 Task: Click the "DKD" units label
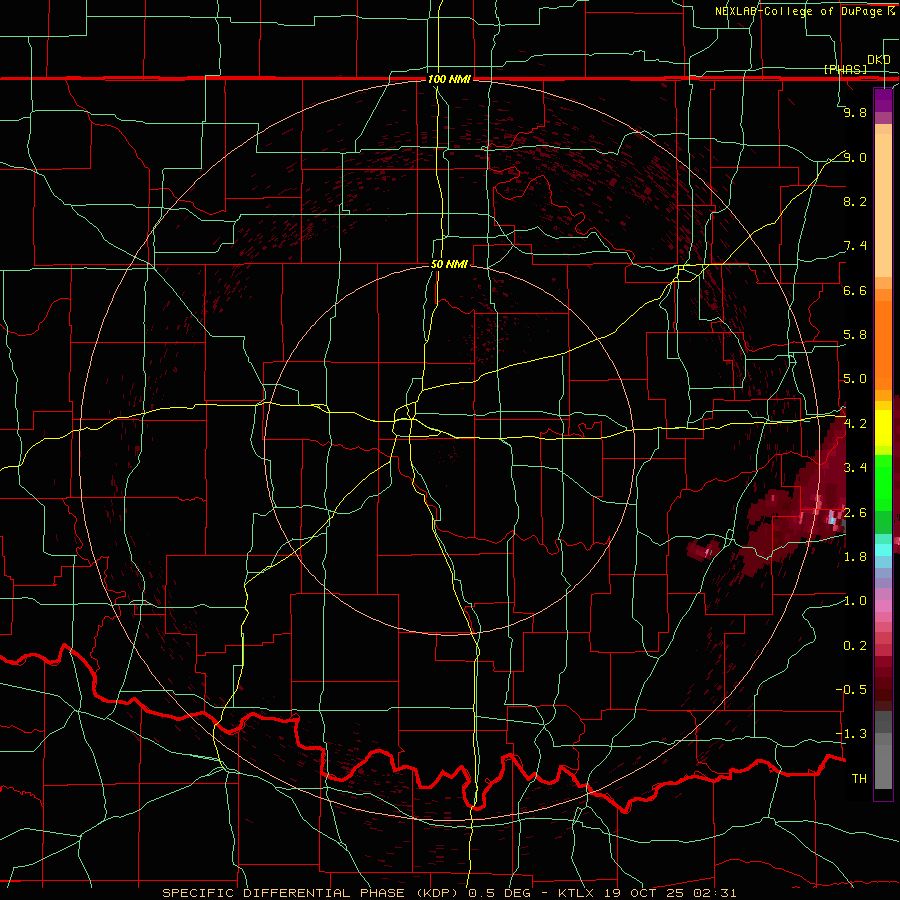(879, 60)
